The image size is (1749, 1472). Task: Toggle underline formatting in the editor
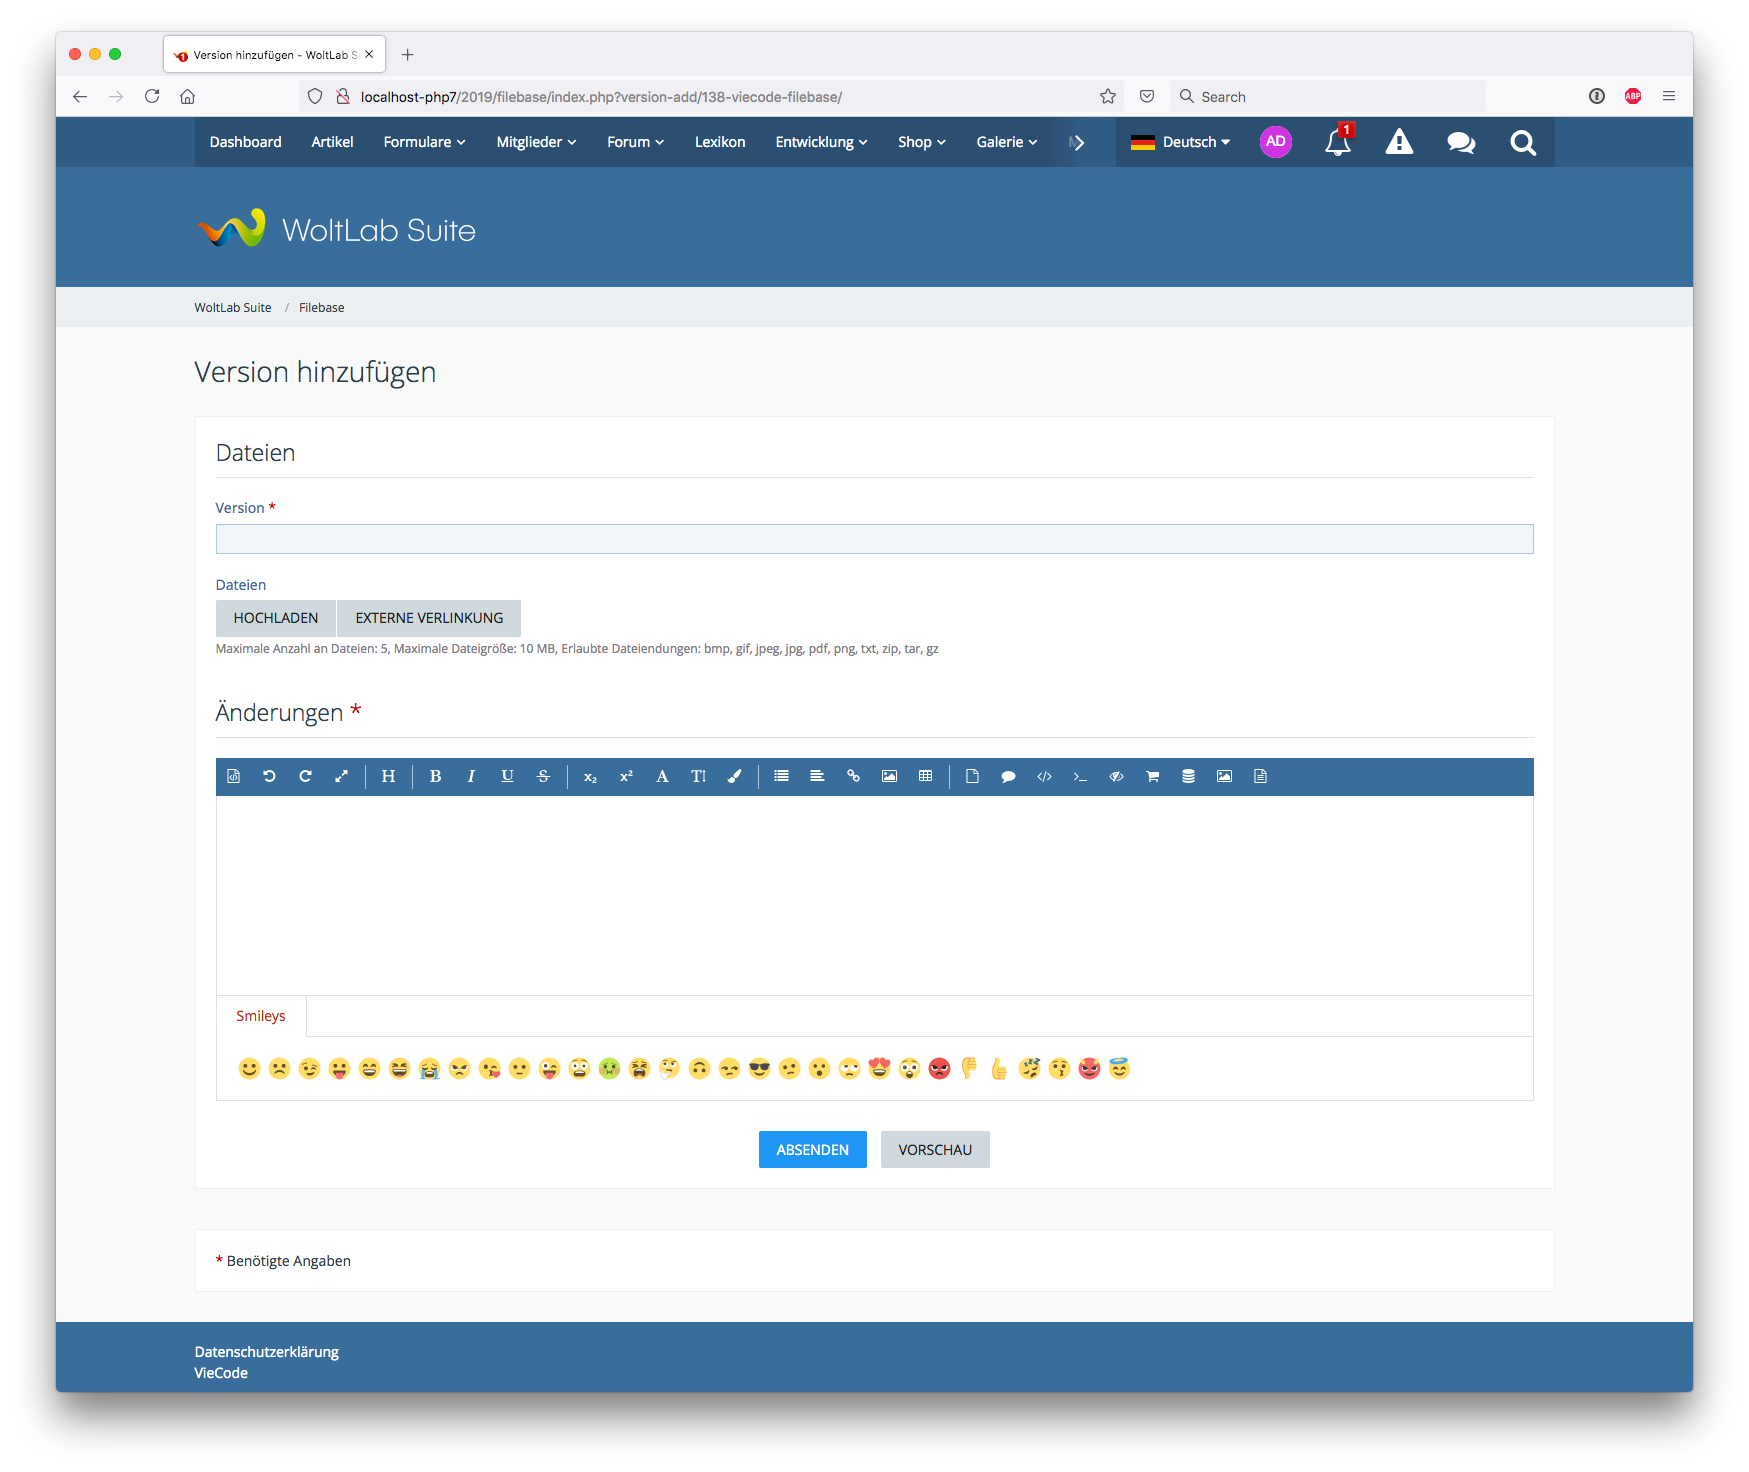coord(507,776)
